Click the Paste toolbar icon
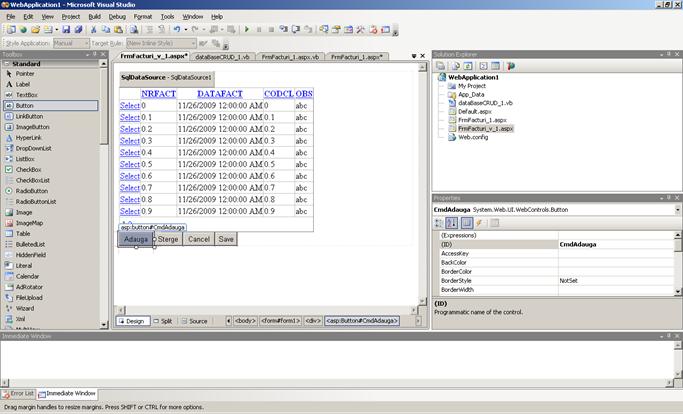683x414 pixels. [x=118, y=30]
